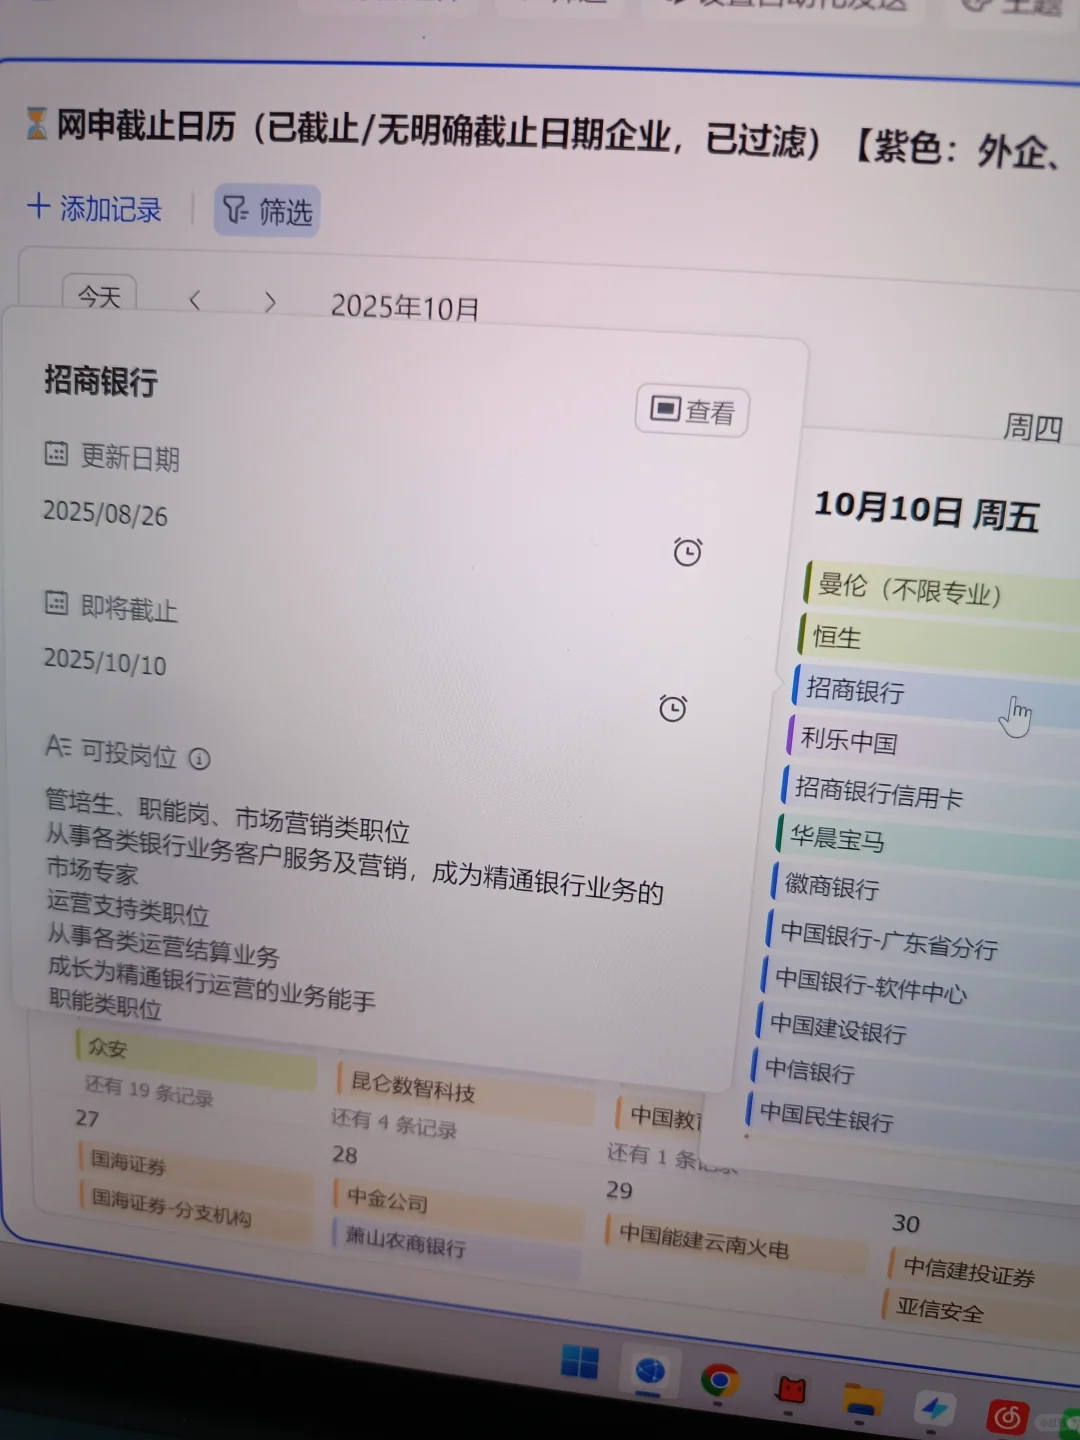Expand 还有 4 条记录 link
The width and height of the screenshot is (1080, 1440).
394,1123
